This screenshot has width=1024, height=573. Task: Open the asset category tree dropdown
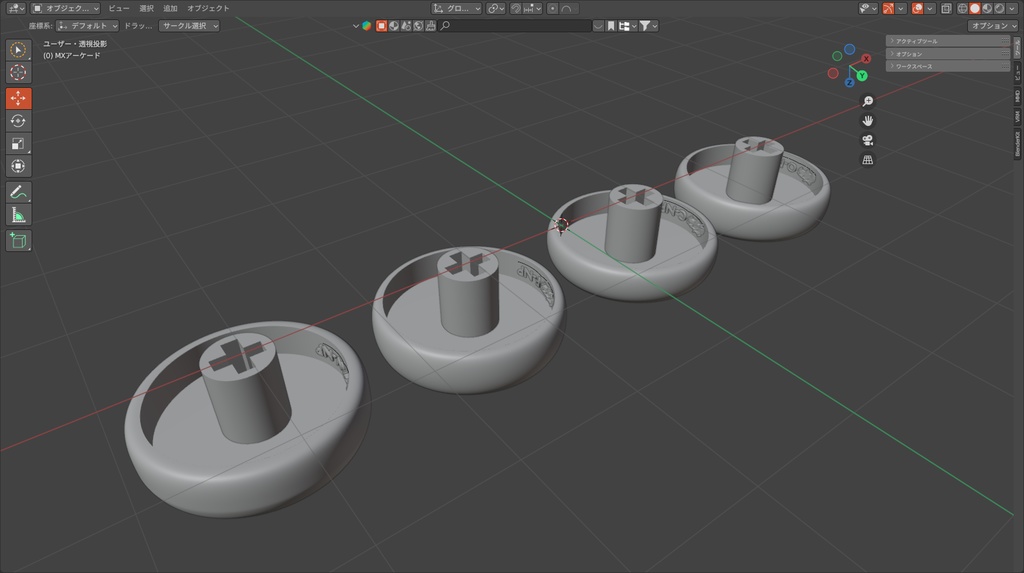[x=628, y=25]
